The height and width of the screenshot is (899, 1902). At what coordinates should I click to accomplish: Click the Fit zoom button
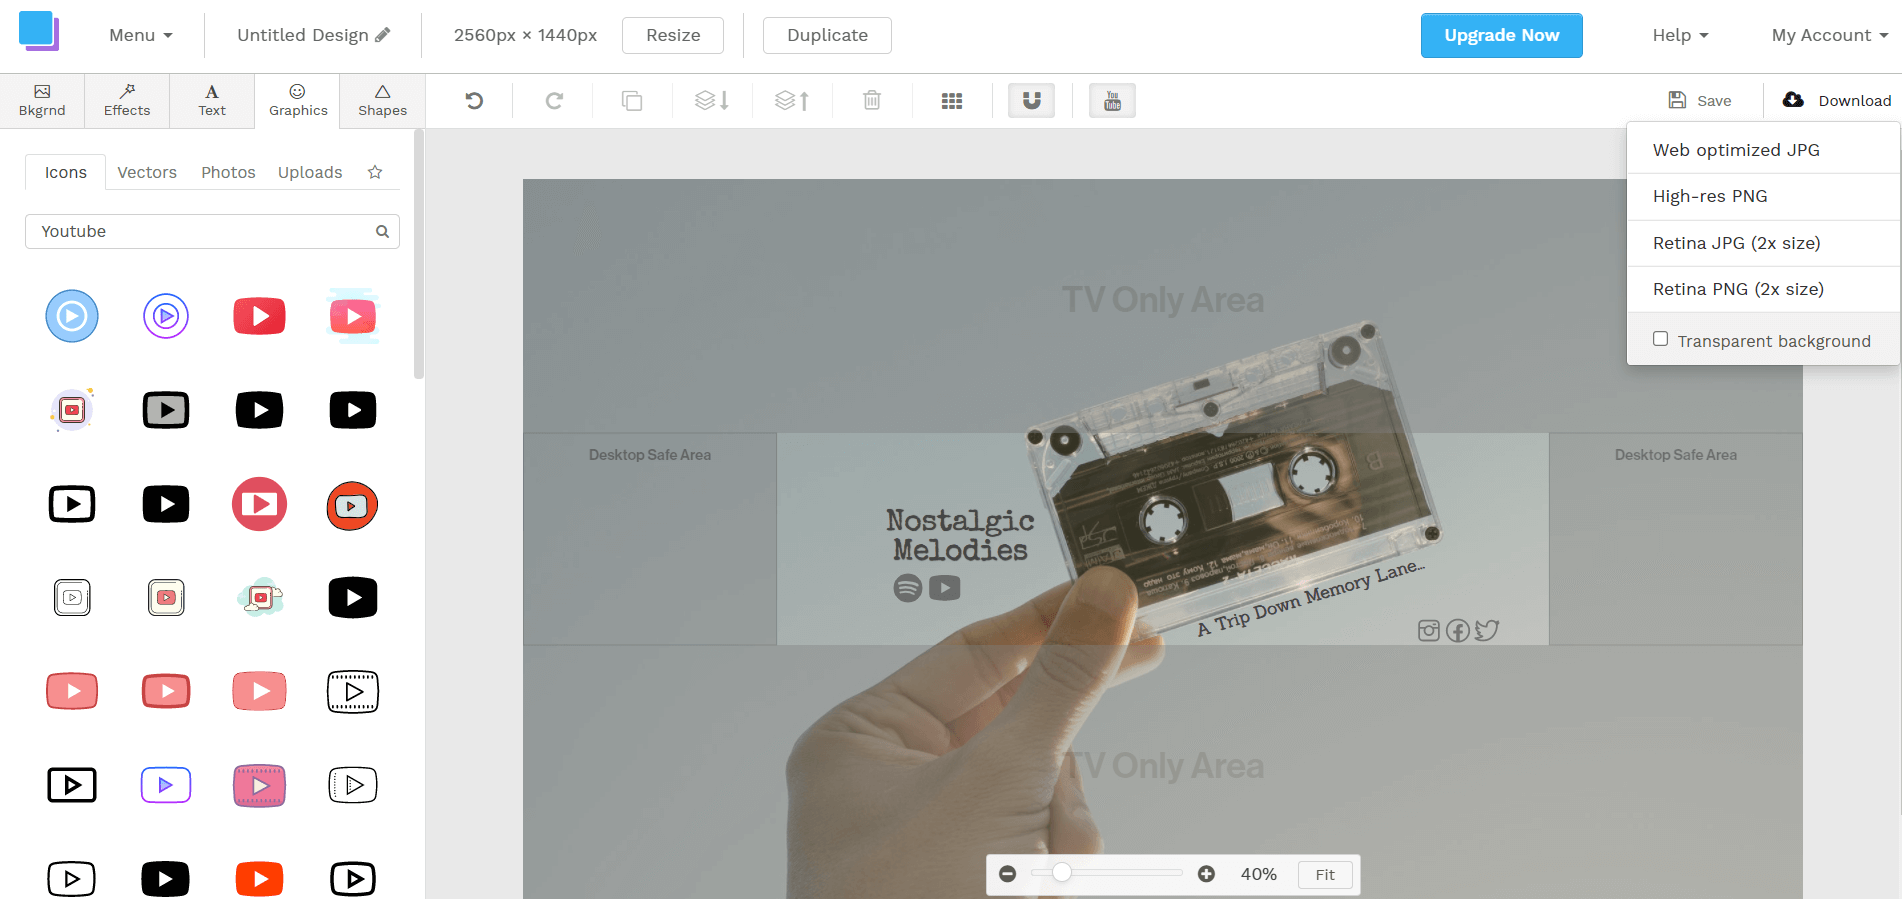(1325, 874)
